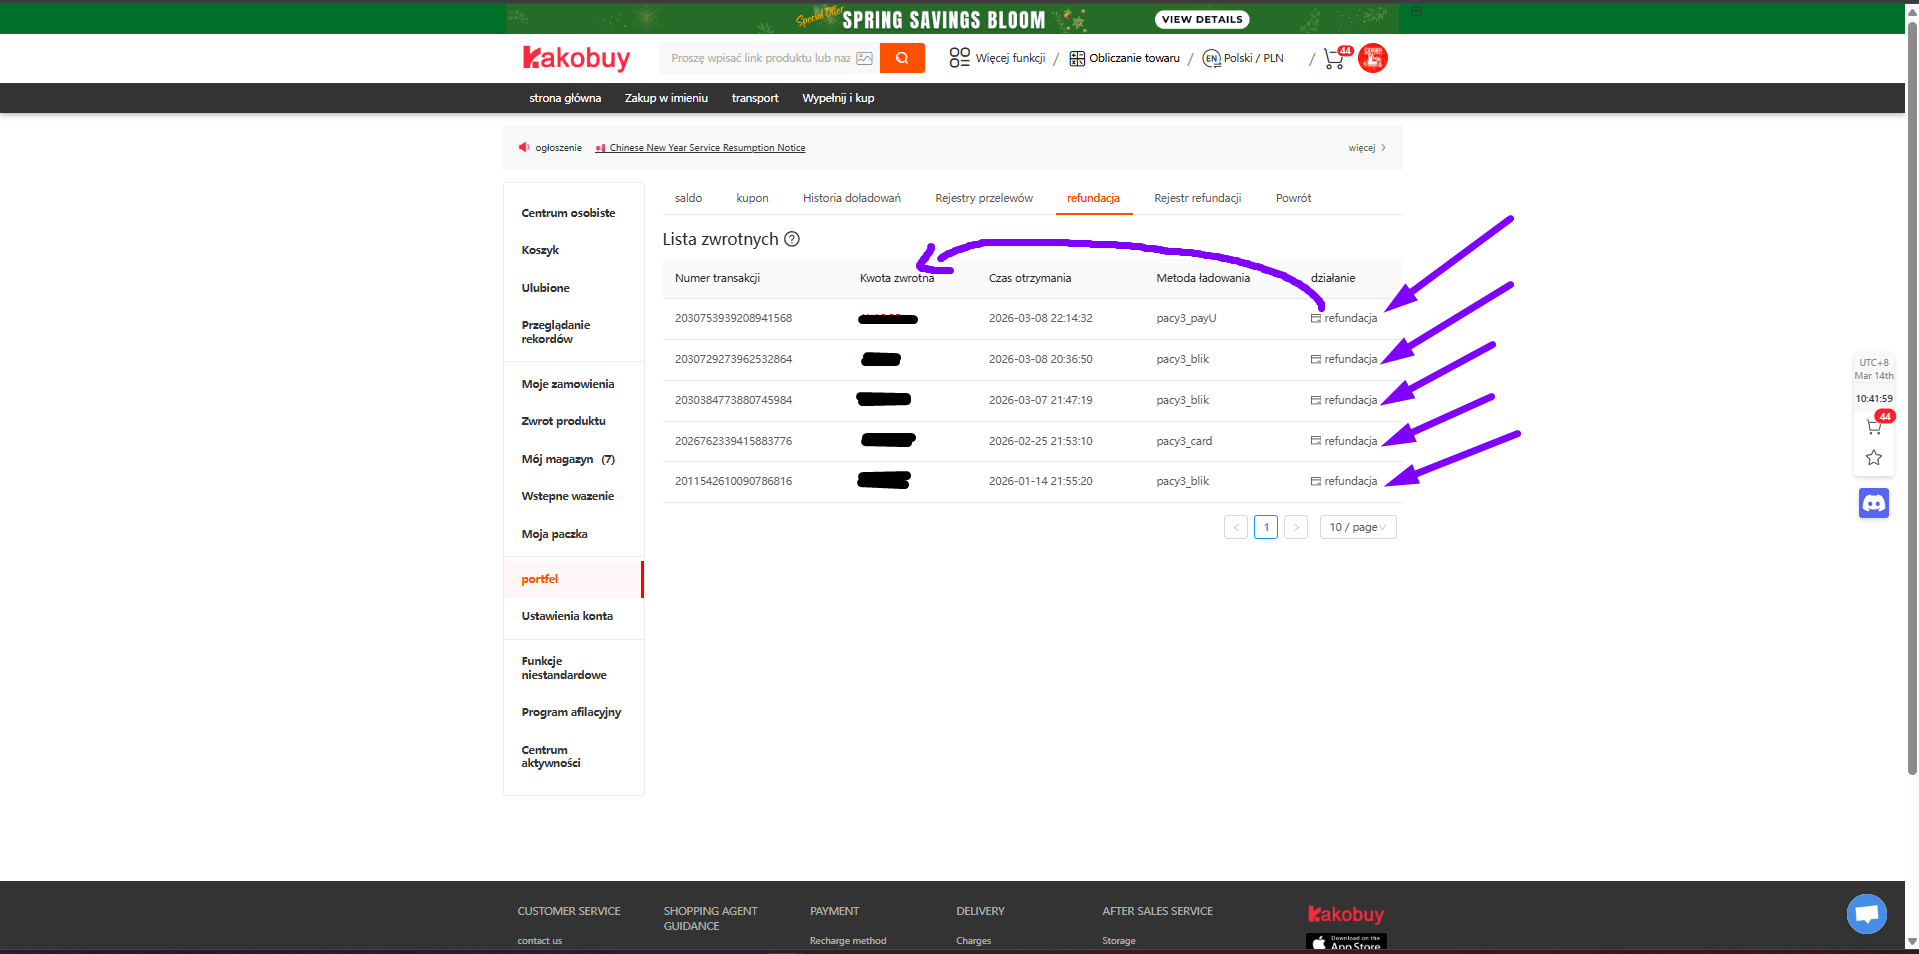Image resolution: width=1919 pixels, height=954 pixels.
Task: Open the Chinese New Year Service Resumption Notice
Action: pos(706,147)
